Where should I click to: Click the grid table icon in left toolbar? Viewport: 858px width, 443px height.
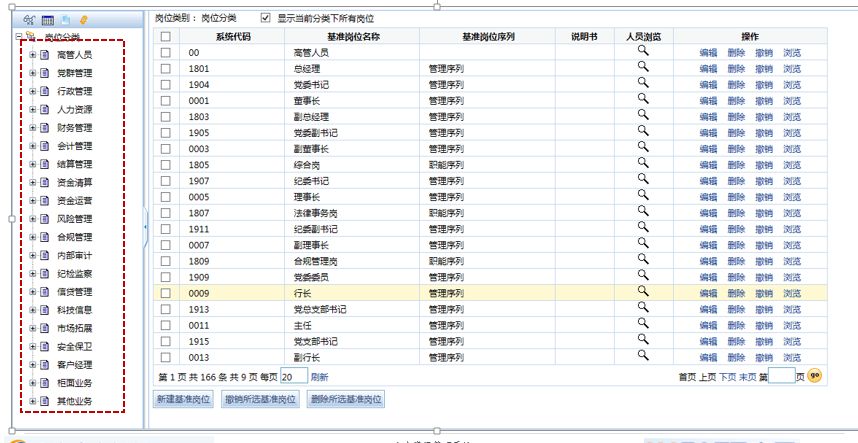48,20
